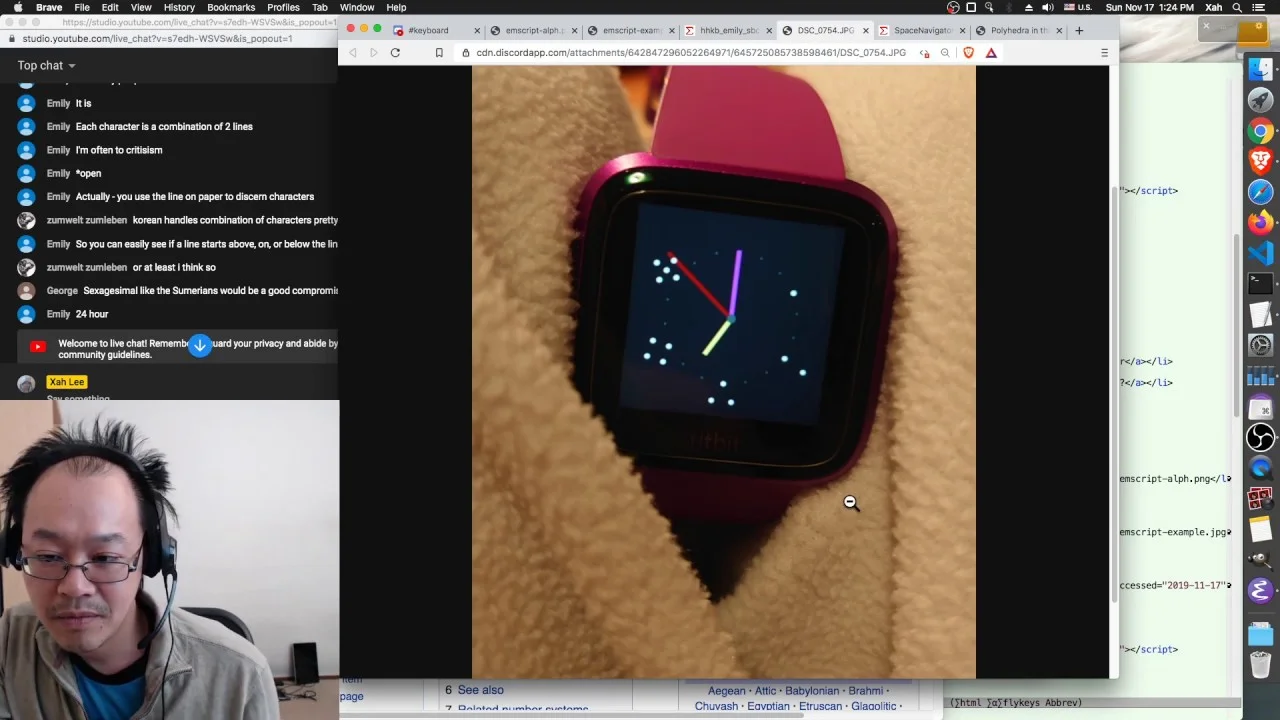The height and width of the screenshot is (720, 1280).
Task: Go back in Brave browser
Action: coord(352,52)
